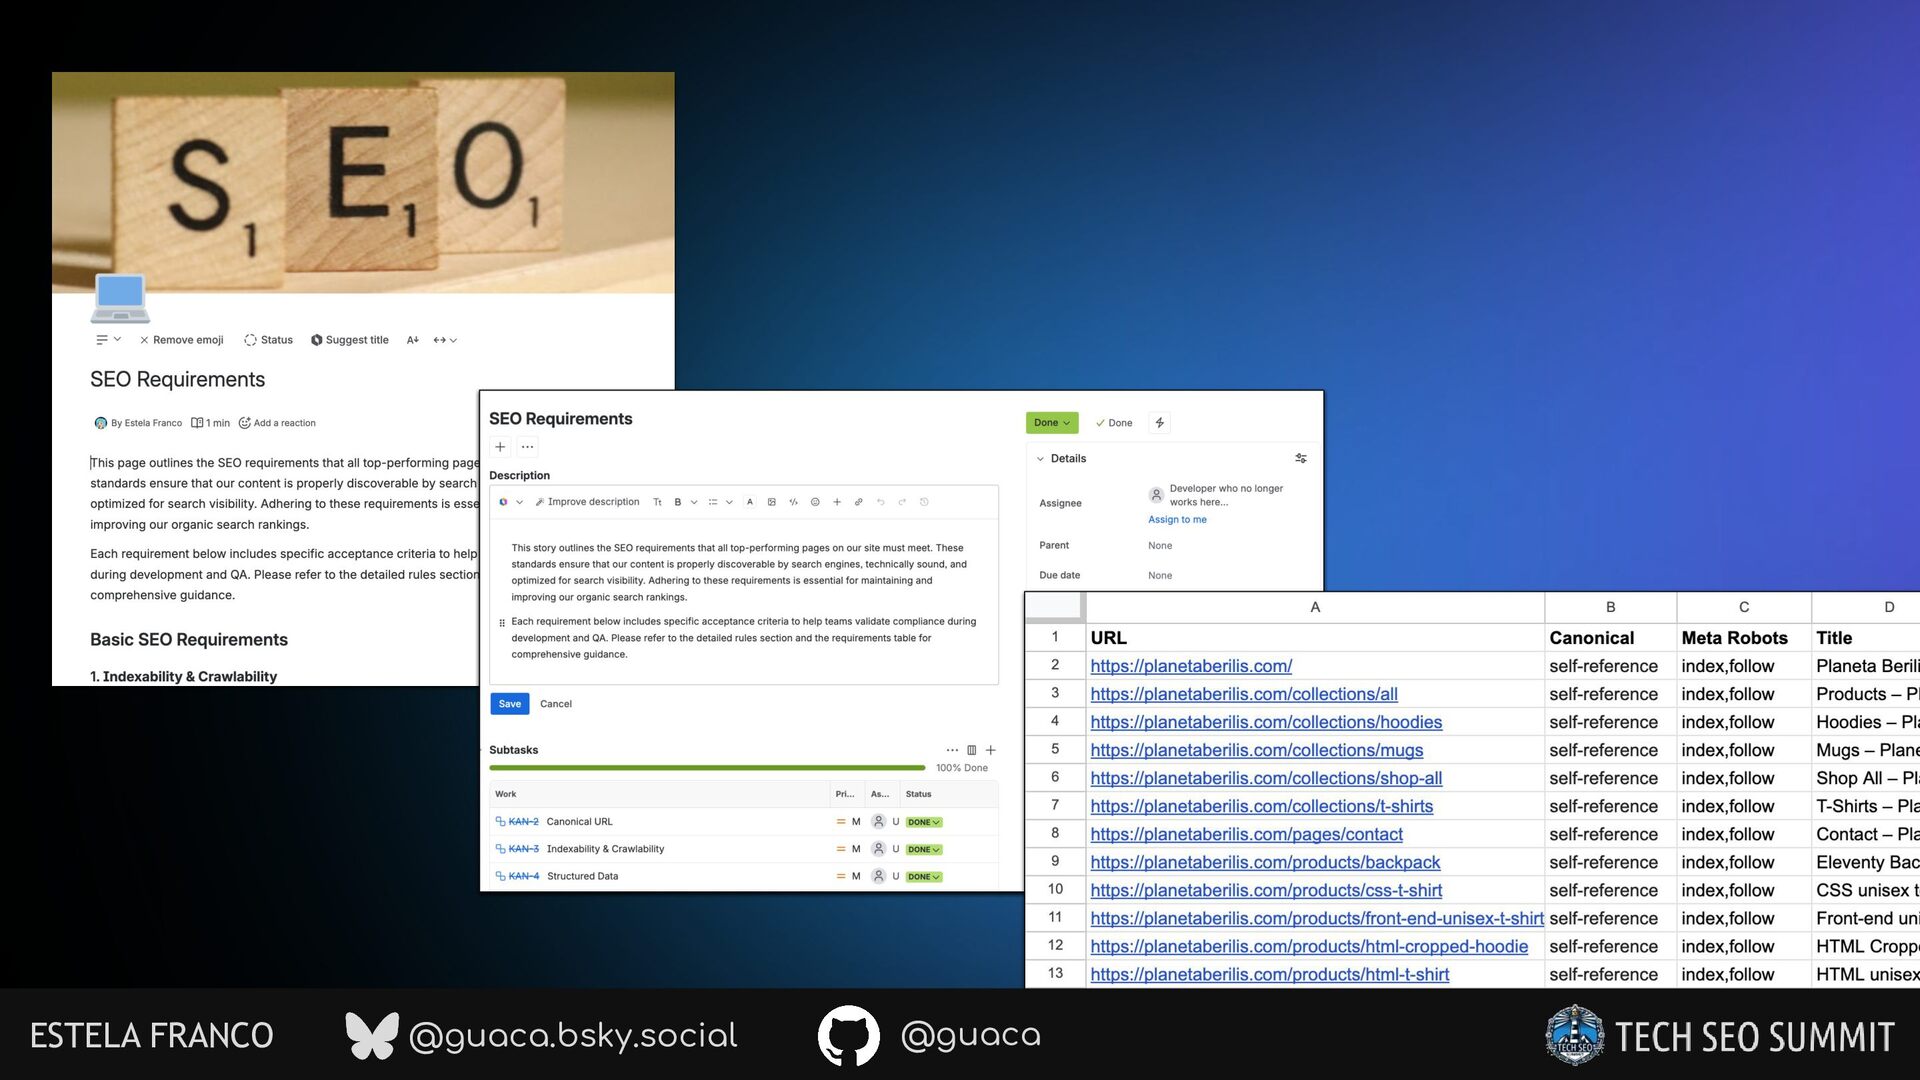Open the lightning bolt automation icon
The width and height of the screenshot is (1920, 1080).
pos(1159,423)
